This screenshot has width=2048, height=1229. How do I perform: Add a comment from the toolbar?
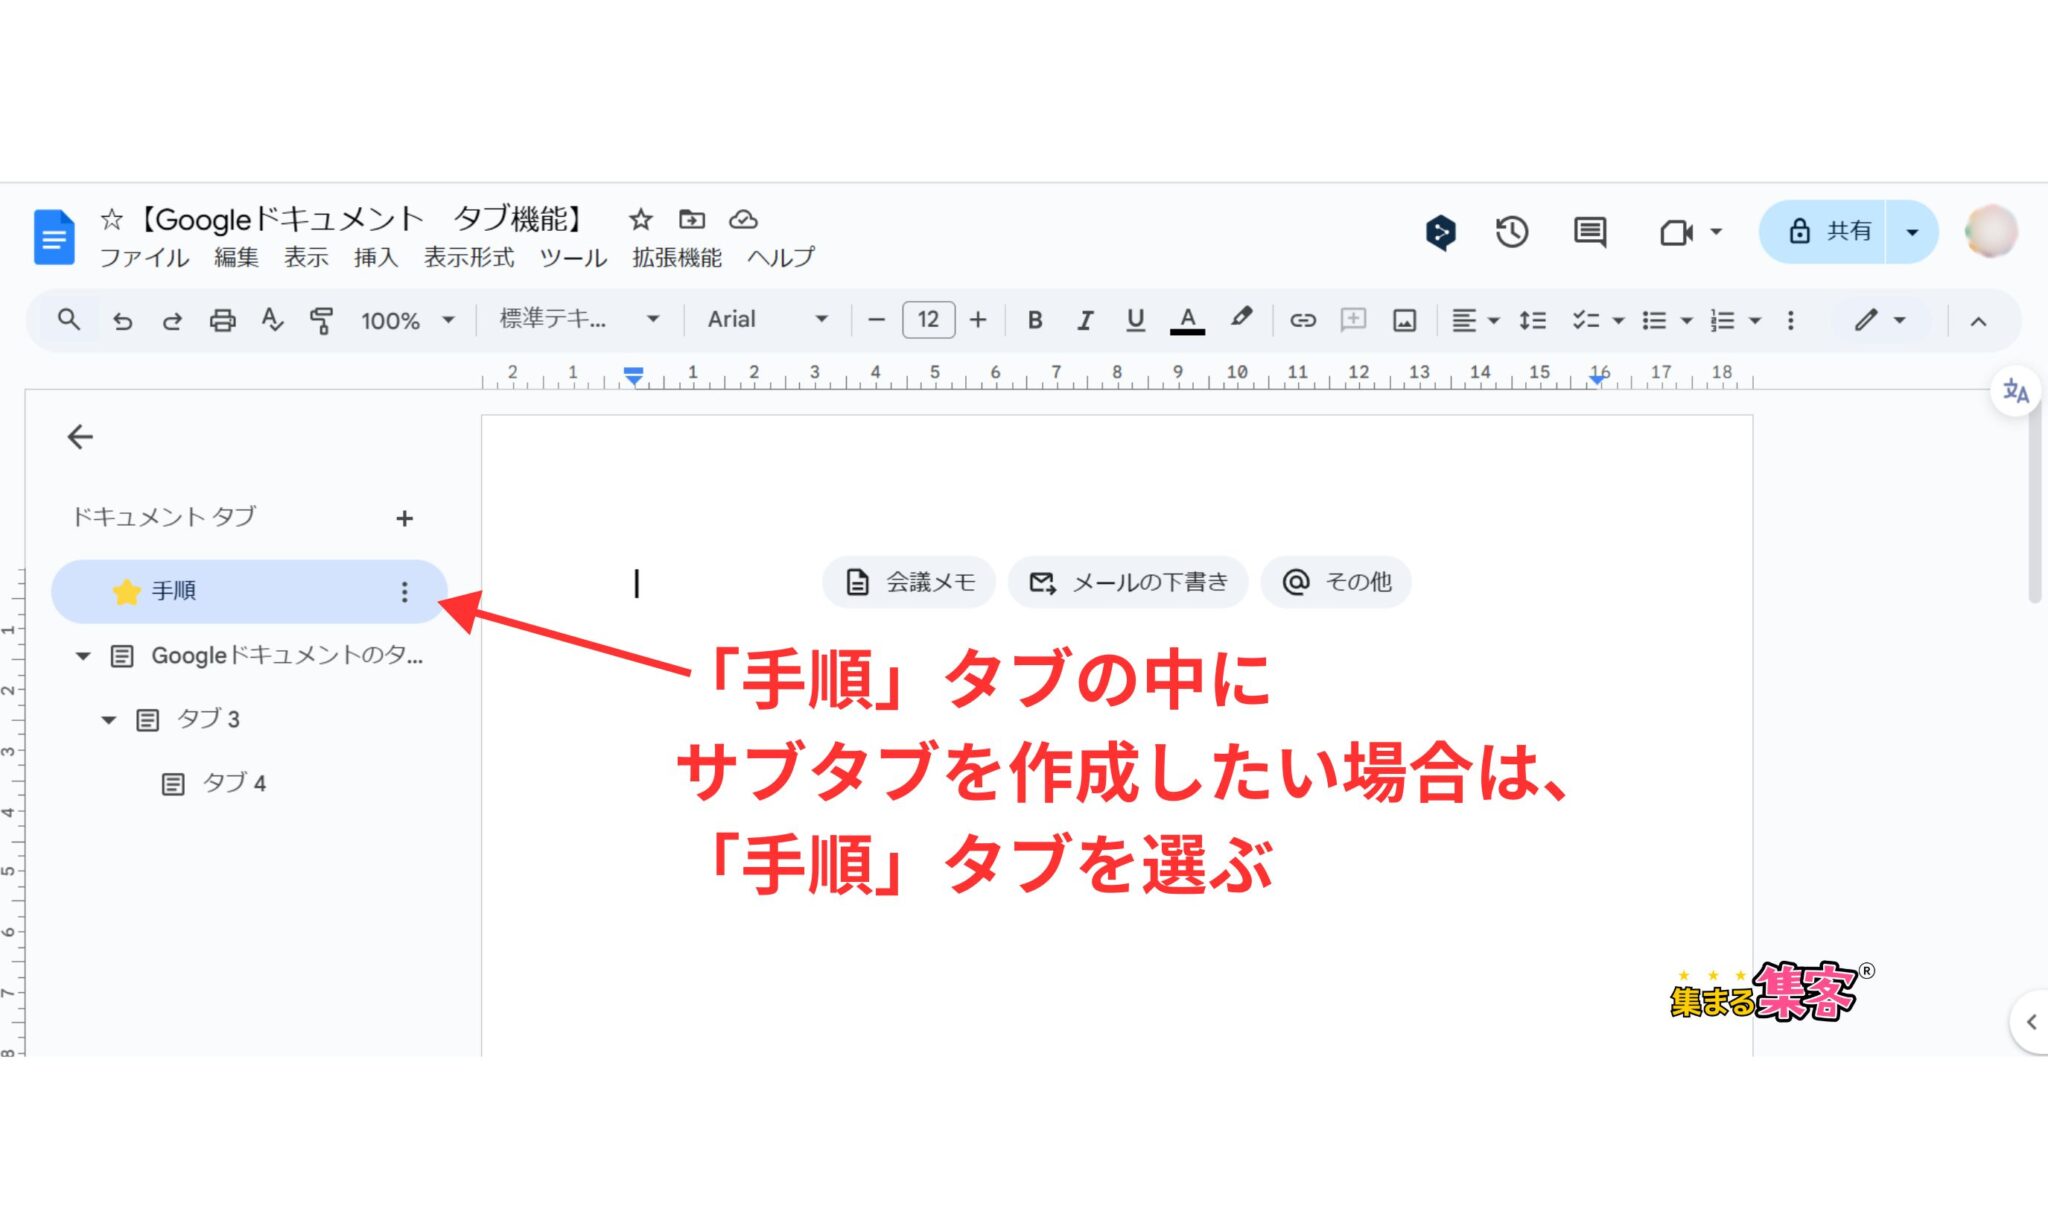1353,320
